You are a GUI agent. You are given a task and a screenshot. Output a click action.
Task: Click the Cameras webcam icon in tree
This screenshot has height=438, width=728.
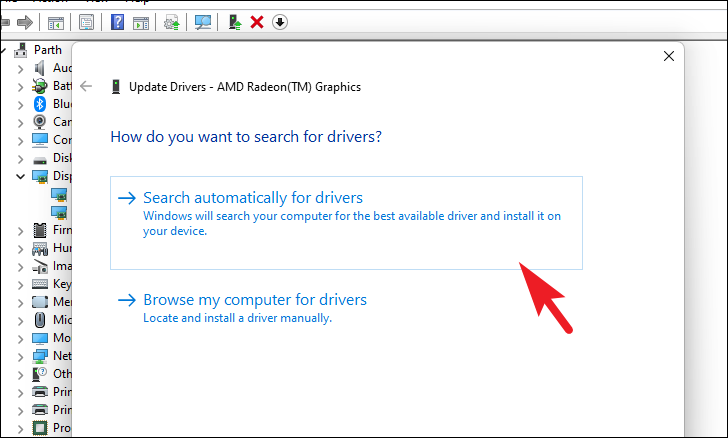coord(39,122)
